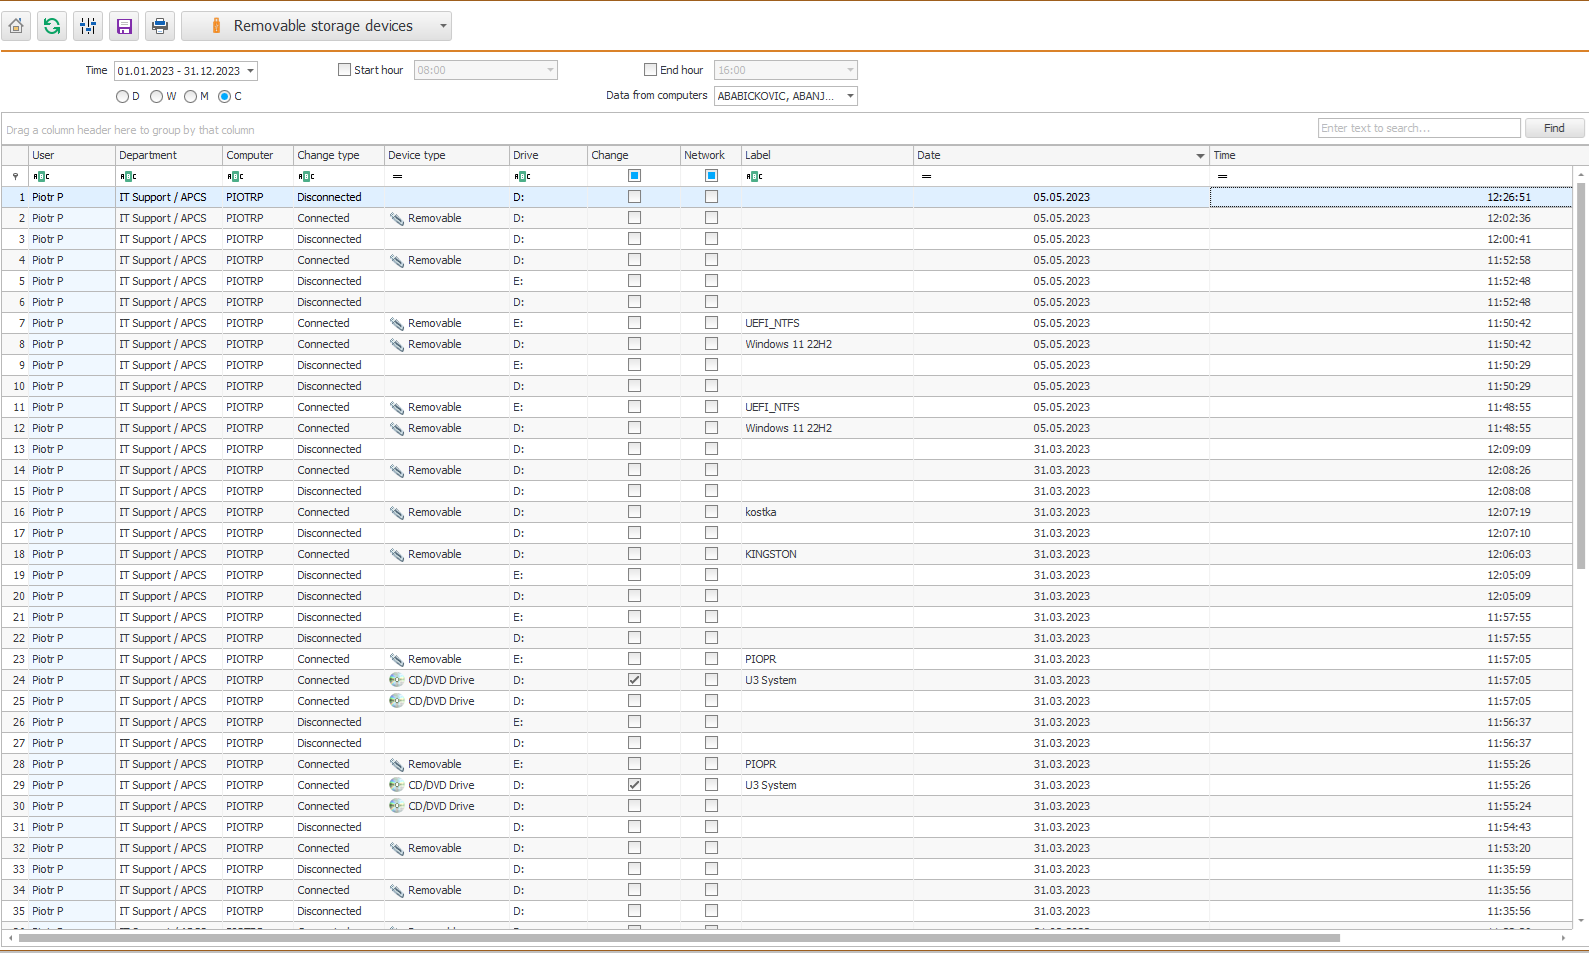Select the W time period radio button

157,97
